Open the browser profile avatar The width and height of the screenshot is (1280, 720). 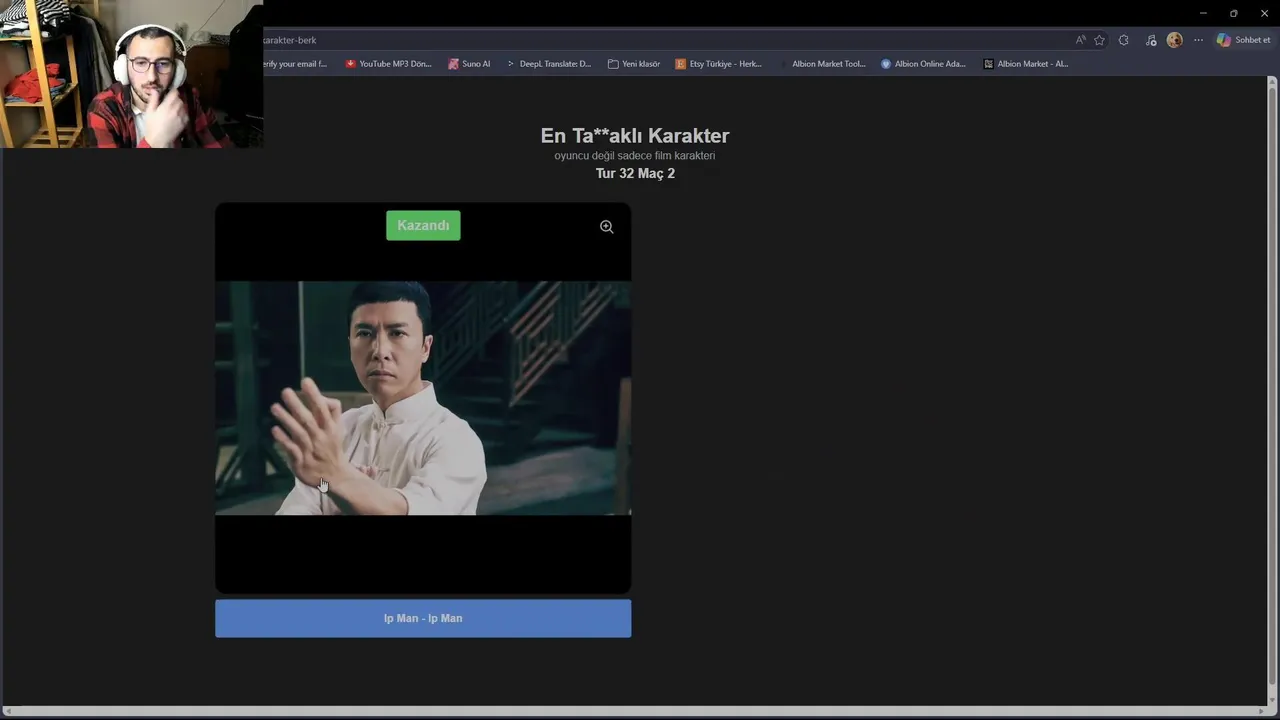pyautogui.click(x=1174, y=40)
